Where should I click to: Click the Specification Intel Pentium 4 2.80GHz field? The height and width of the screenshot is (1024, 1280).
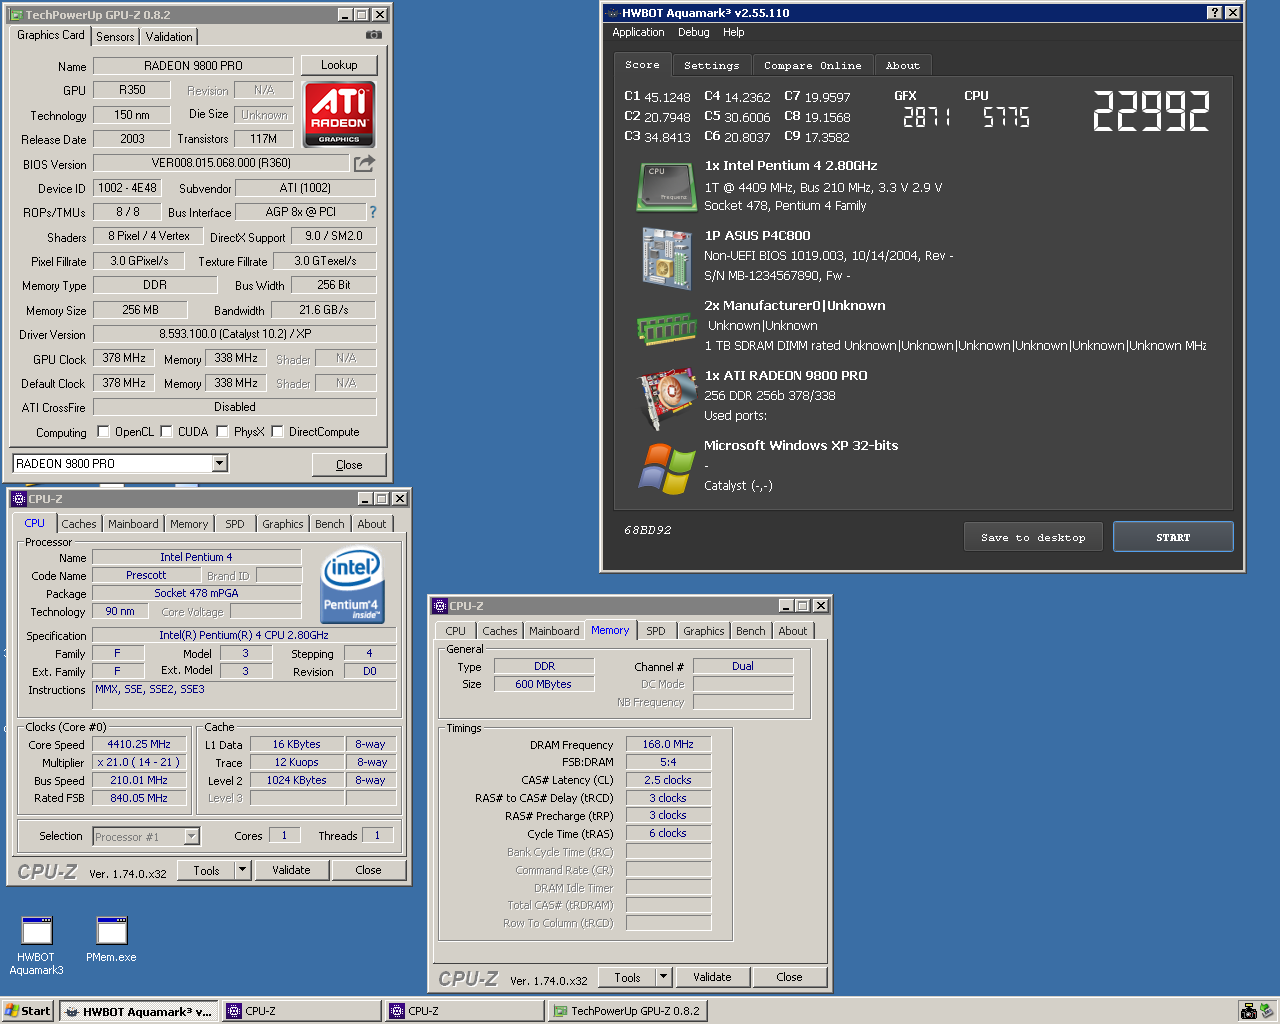244,635
